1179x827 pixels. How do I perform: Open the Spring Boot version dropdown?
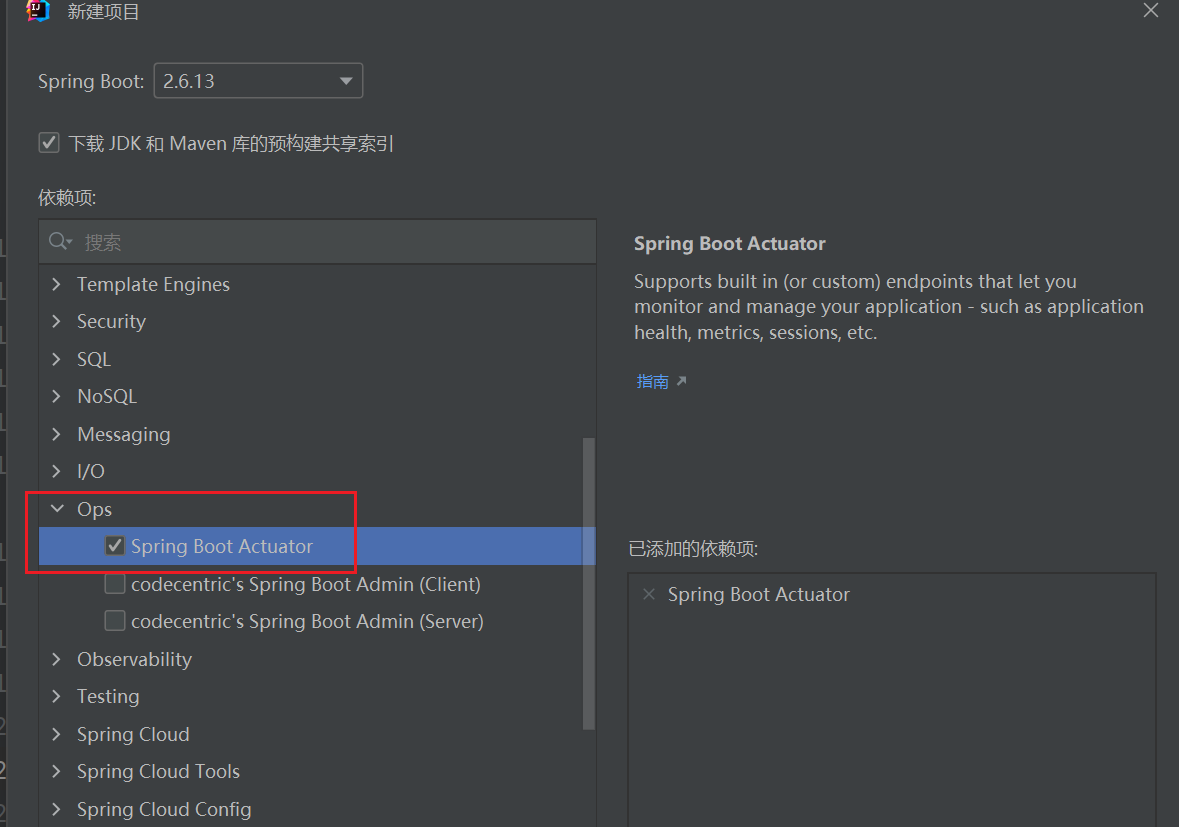(258, 80)
